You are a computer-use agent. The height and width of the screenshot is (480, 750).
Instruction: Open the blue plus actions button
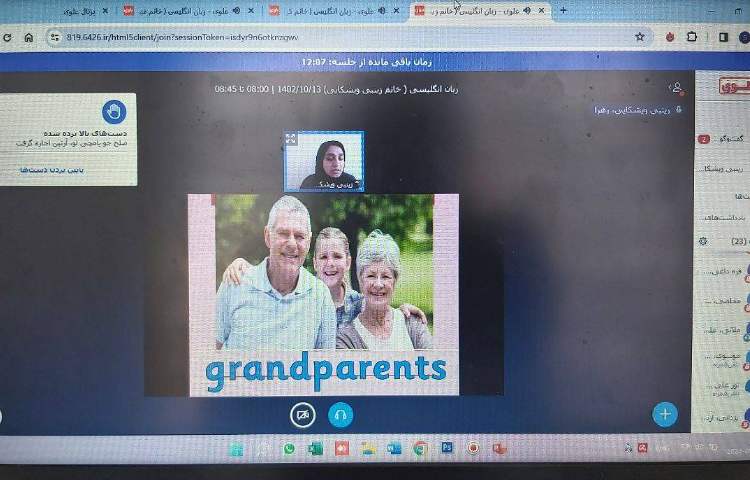pyautogui.click(x=664, y=413)
